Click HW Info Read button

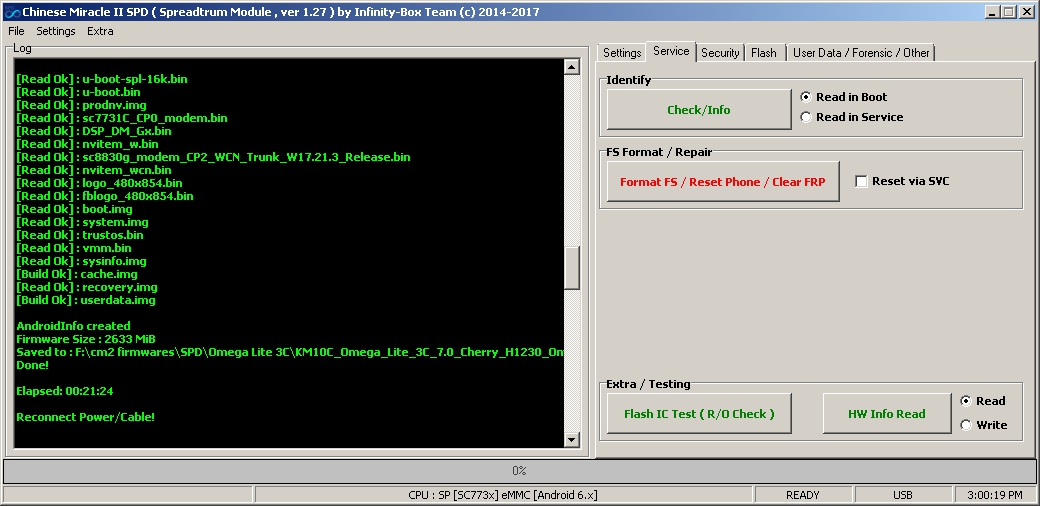point(886,414)
